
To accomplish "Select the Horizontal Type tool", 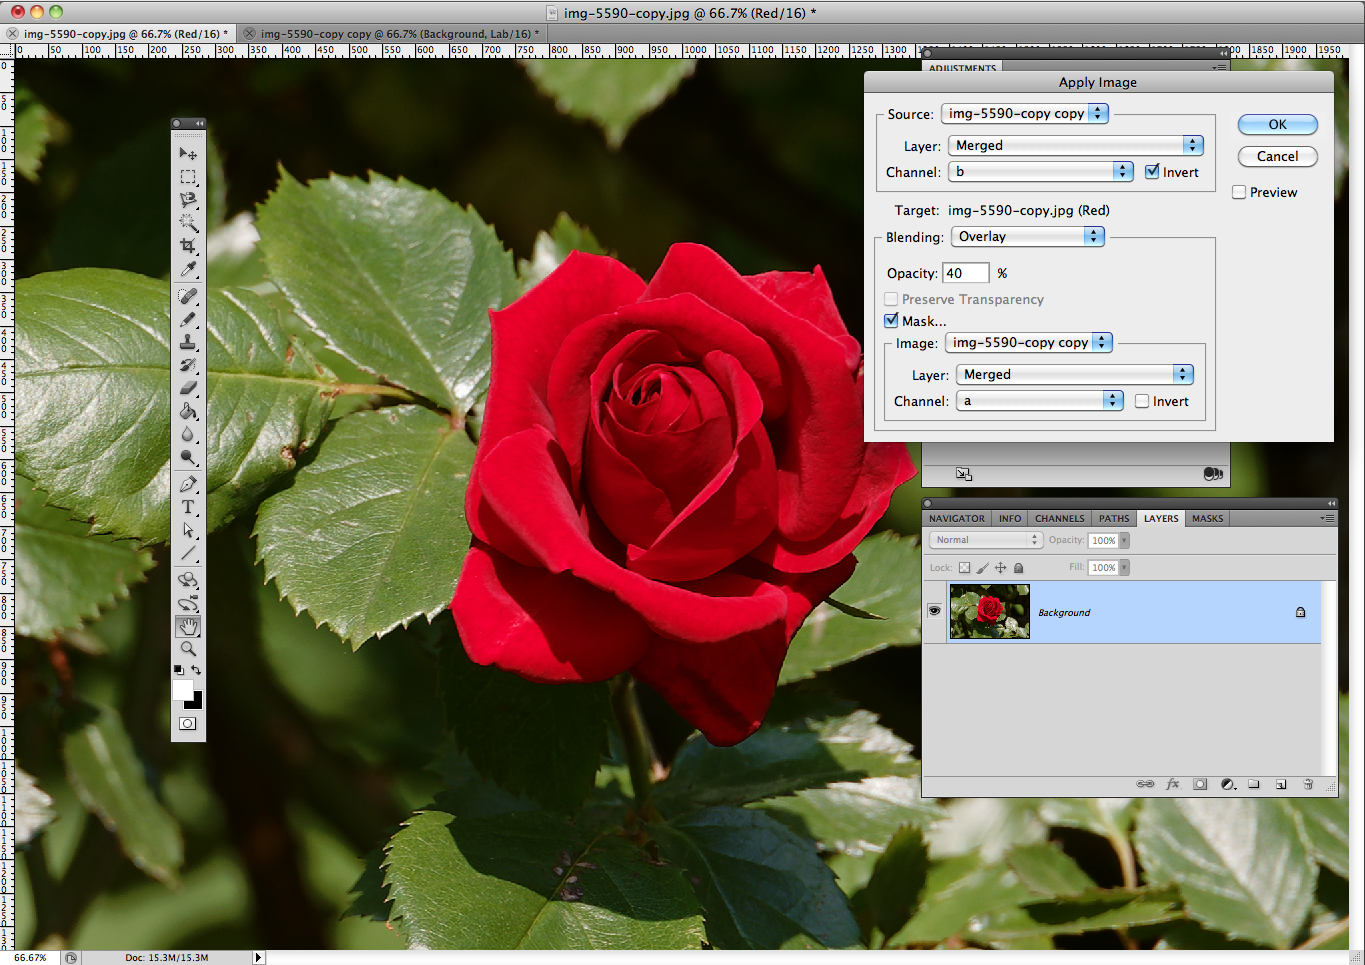I will pyautogui.click(x=188, y=507).
